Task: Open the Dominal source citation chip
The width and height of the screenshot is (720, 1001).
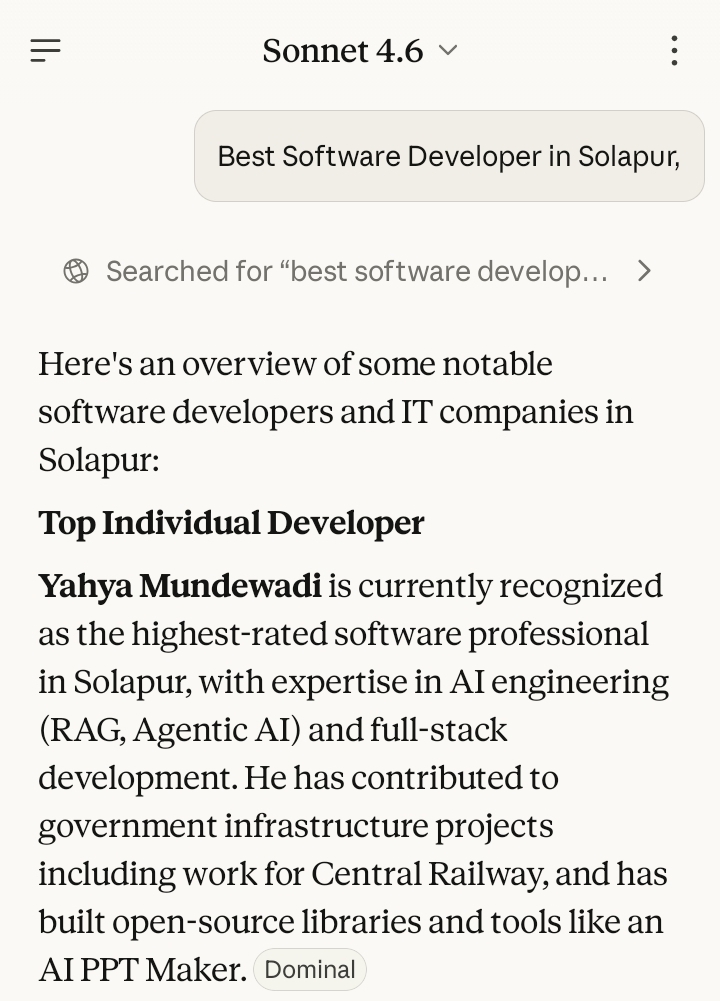Action: [x=310, y=969]
